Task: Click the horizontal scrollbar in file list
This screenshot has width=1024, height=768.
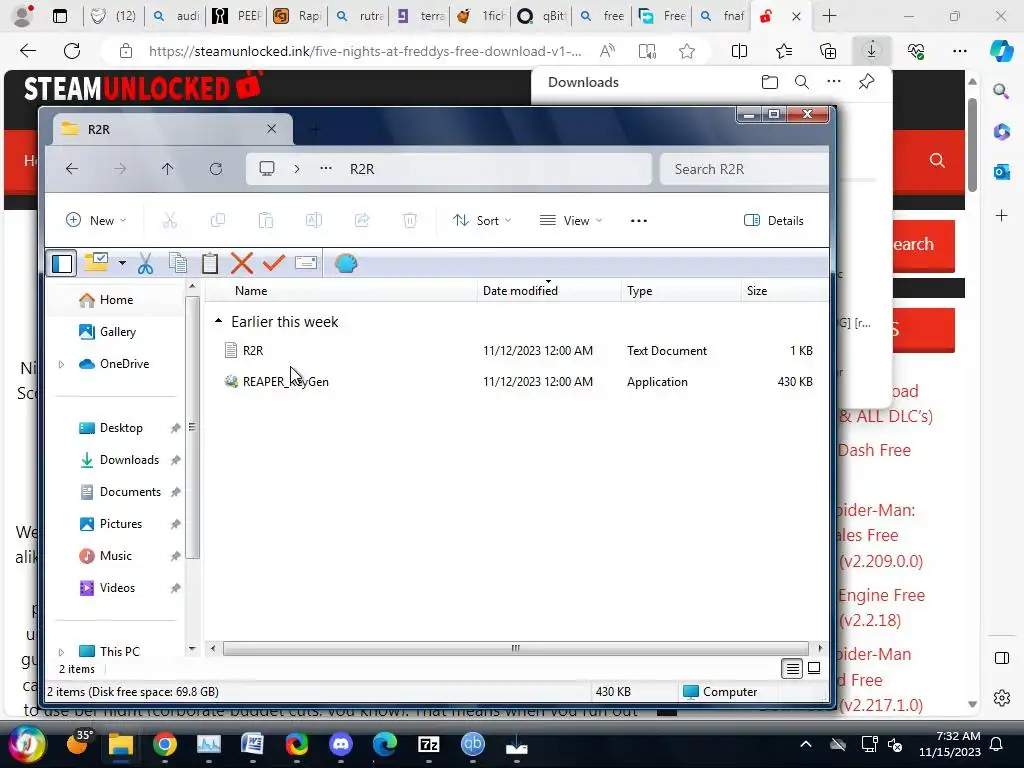Action: coord(516,648)
